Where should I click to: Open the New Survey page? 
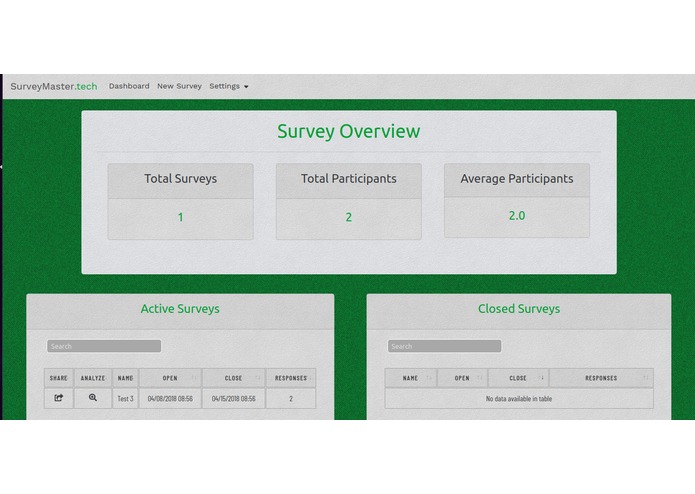point(179,86)
